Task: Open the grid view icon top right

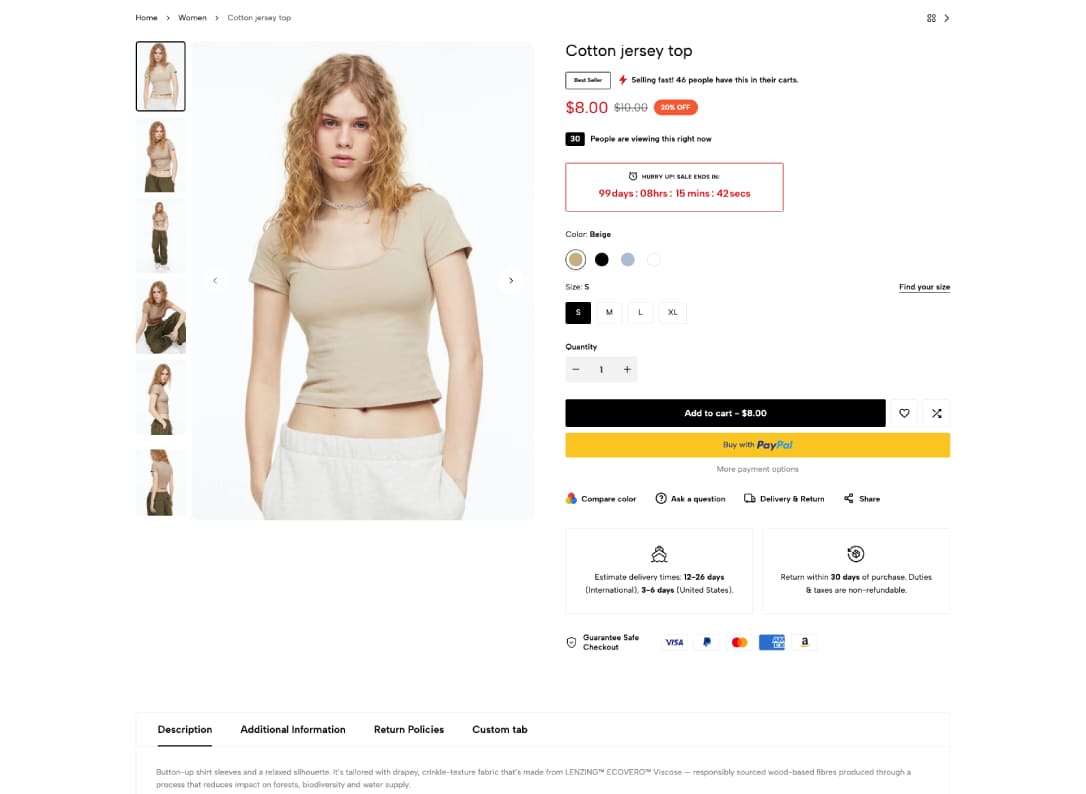Action: click(x=931, y=17)
